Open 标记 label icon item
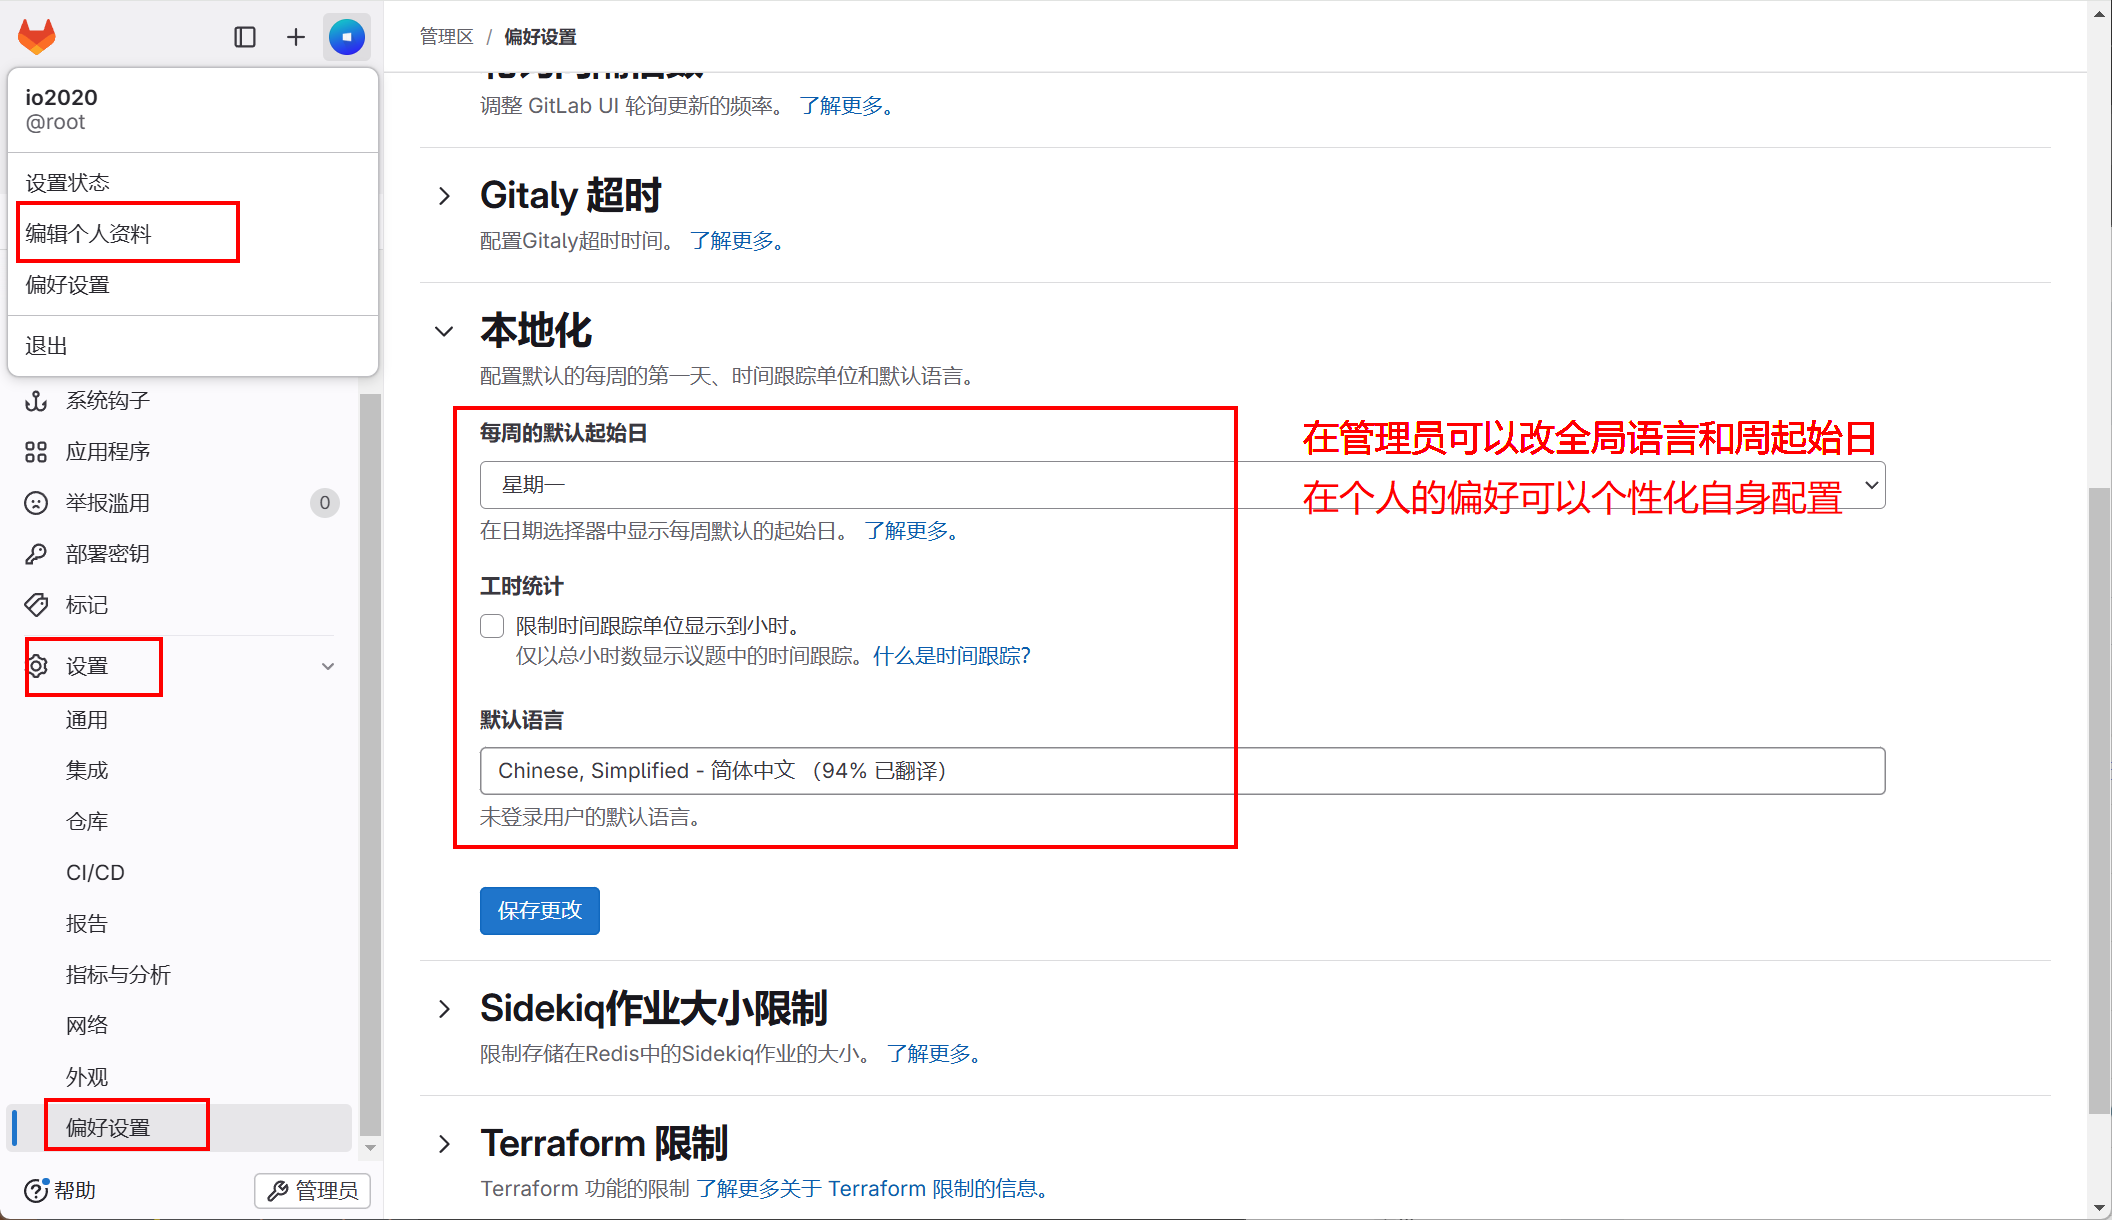The image size is (2112, 1220). tap(87, 605)
